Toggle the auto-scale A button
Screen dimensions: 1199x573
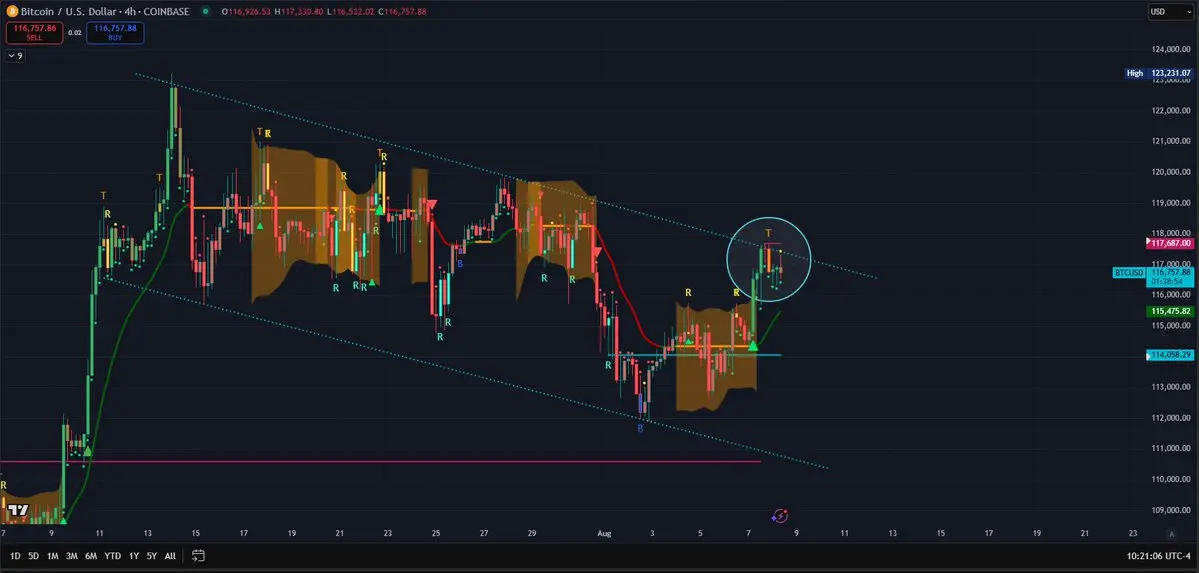(x=1171, y=534)
